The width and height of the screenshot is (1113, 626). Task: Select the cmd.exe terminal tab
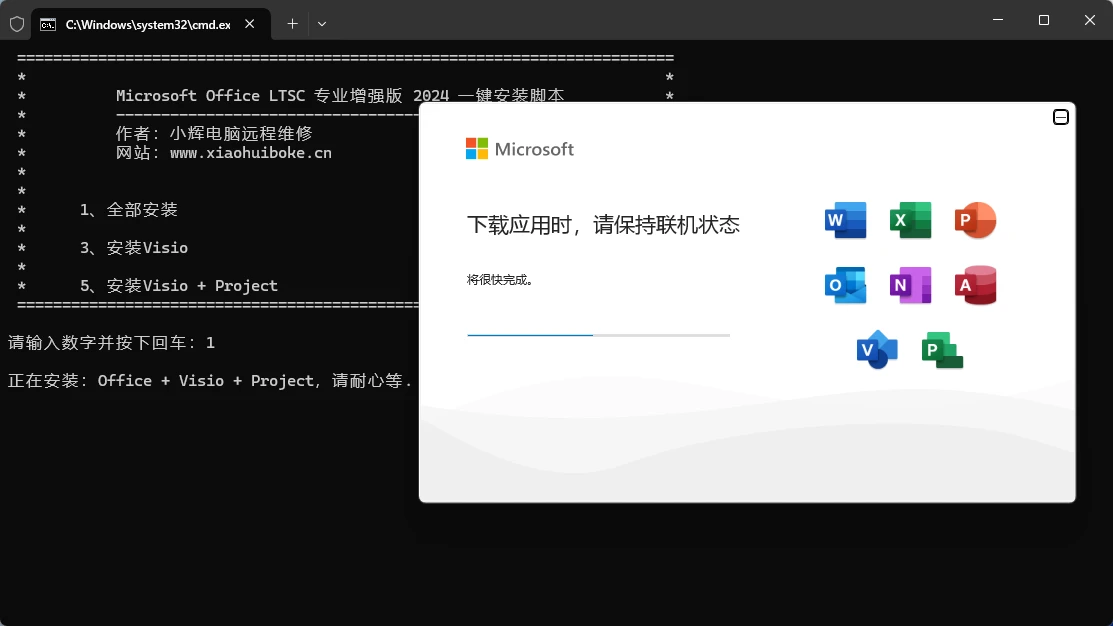tap(150, 24)
